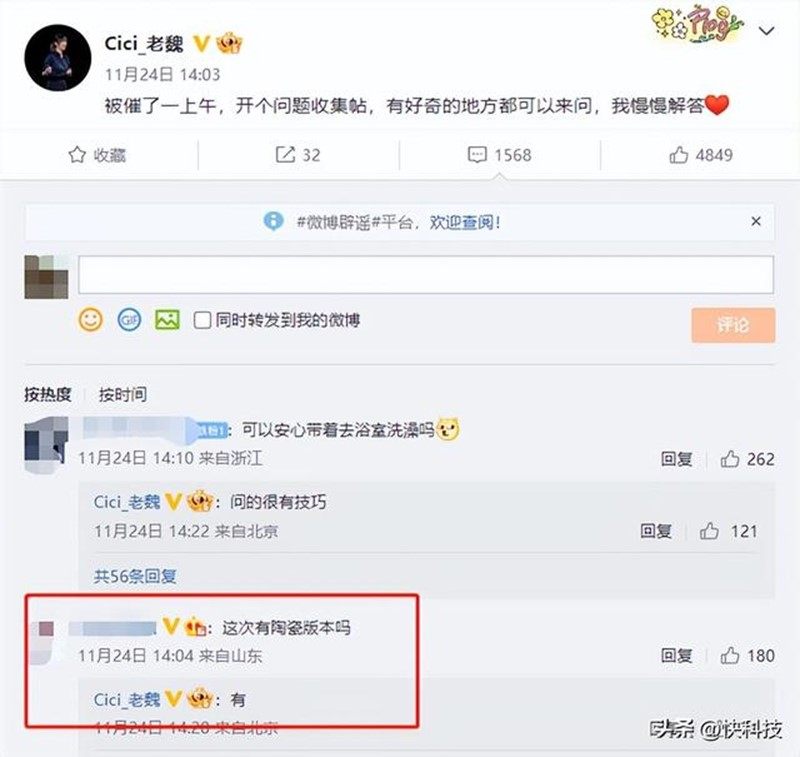The image size is (800, 757).
Task: Open Cici_老魏's profile avatar
Action: 58,58
